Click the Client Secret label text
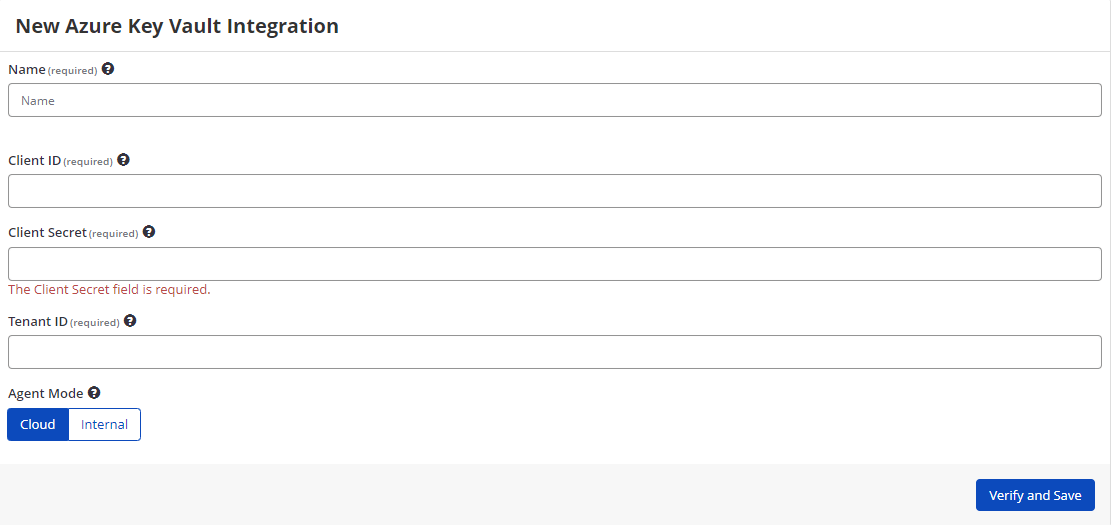Viewport: 1111px width, 525px height. [47, 232]
